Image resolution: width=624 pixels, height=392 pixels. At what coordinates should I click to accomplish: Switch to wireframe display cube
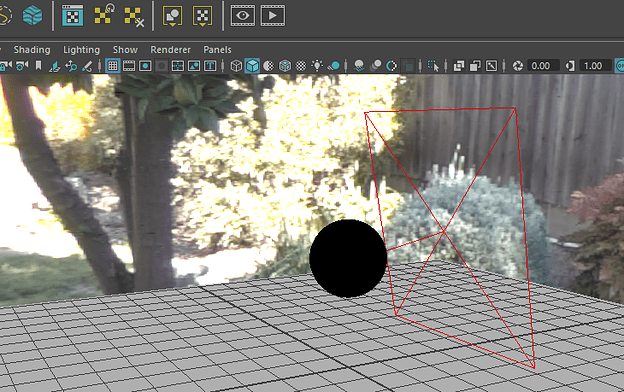coord(236,66)
